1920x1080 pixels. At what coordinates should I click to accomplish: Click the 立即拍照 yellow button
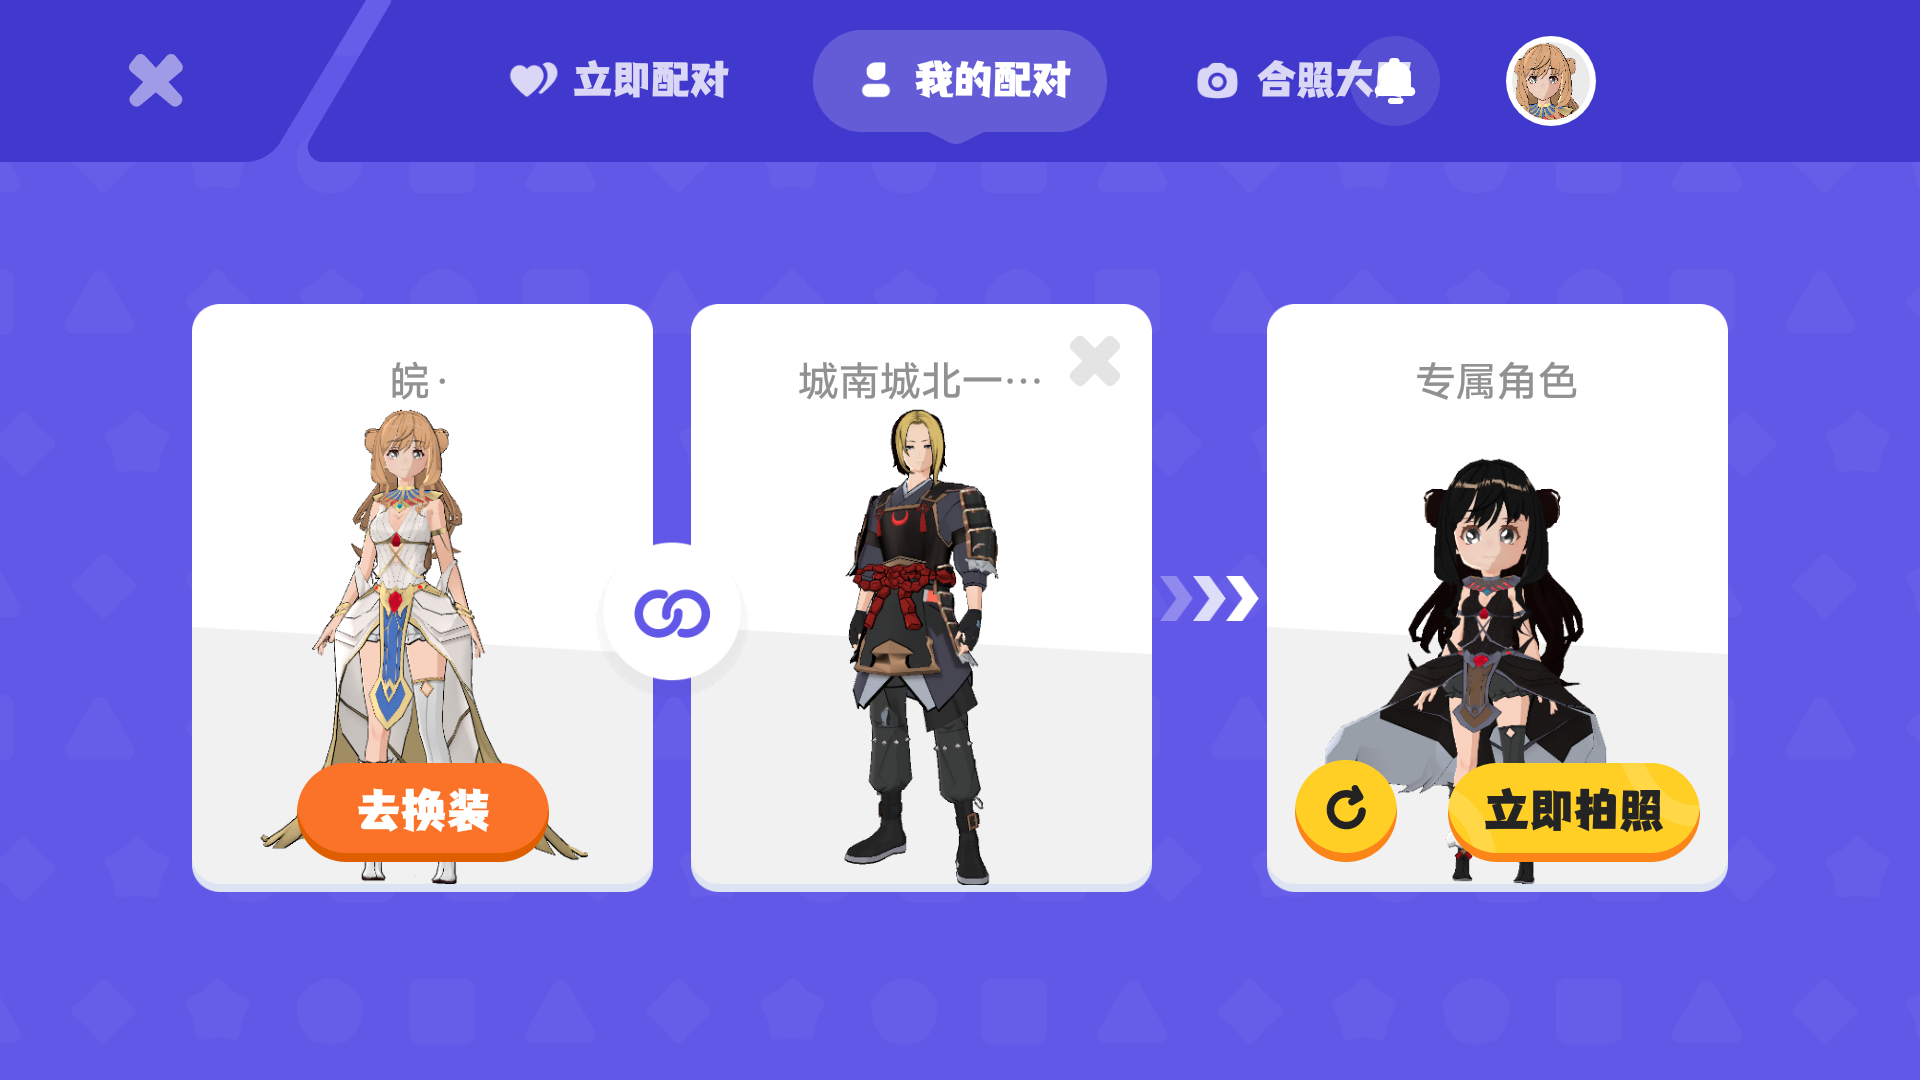click(x=1573, y=810)
